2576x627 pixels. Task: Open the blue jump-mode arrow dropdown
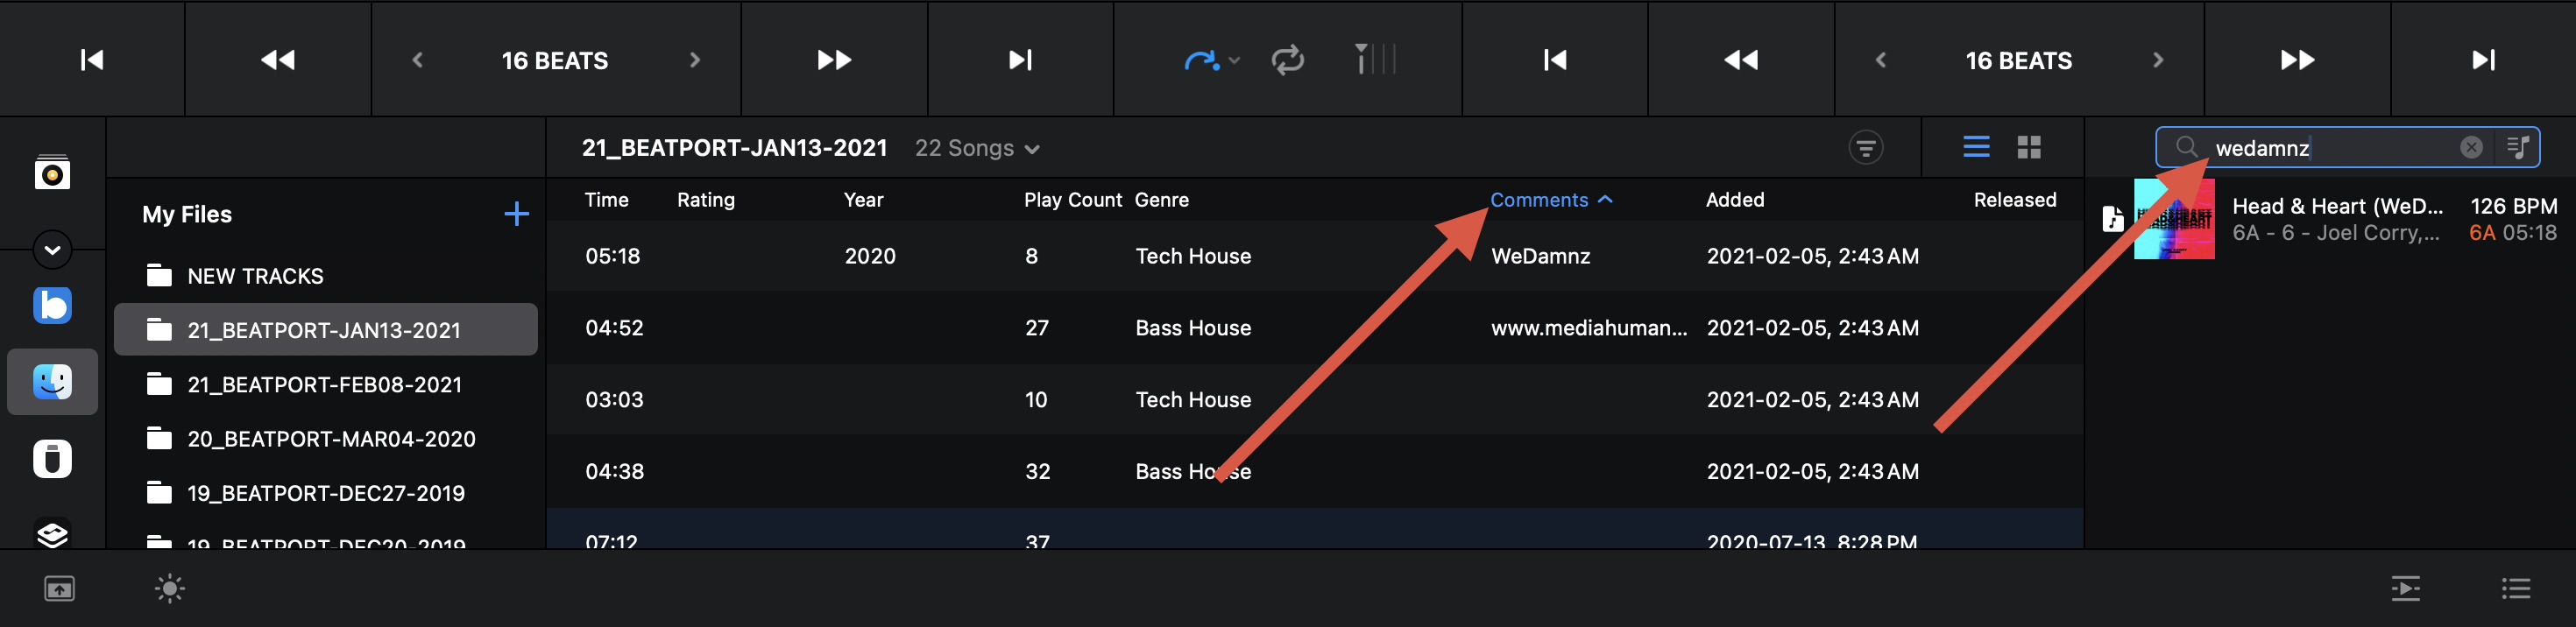[x=1211, y=60]
